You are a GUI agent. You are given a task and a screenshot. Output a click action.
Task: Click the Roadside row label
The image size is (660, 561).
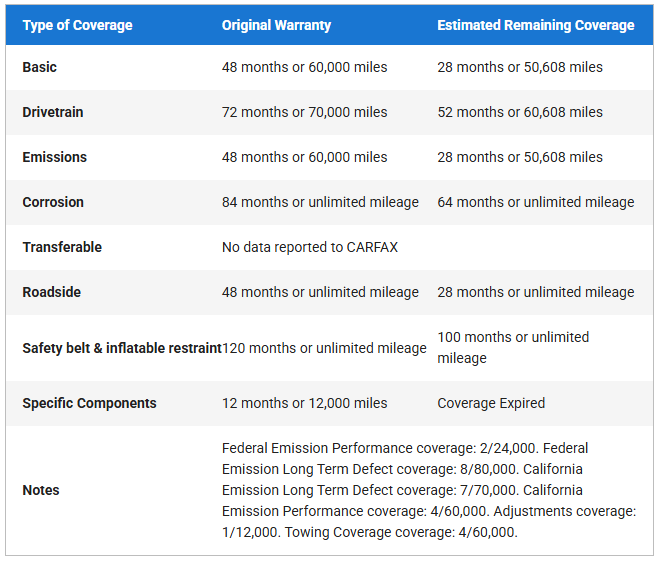[52, 292]
